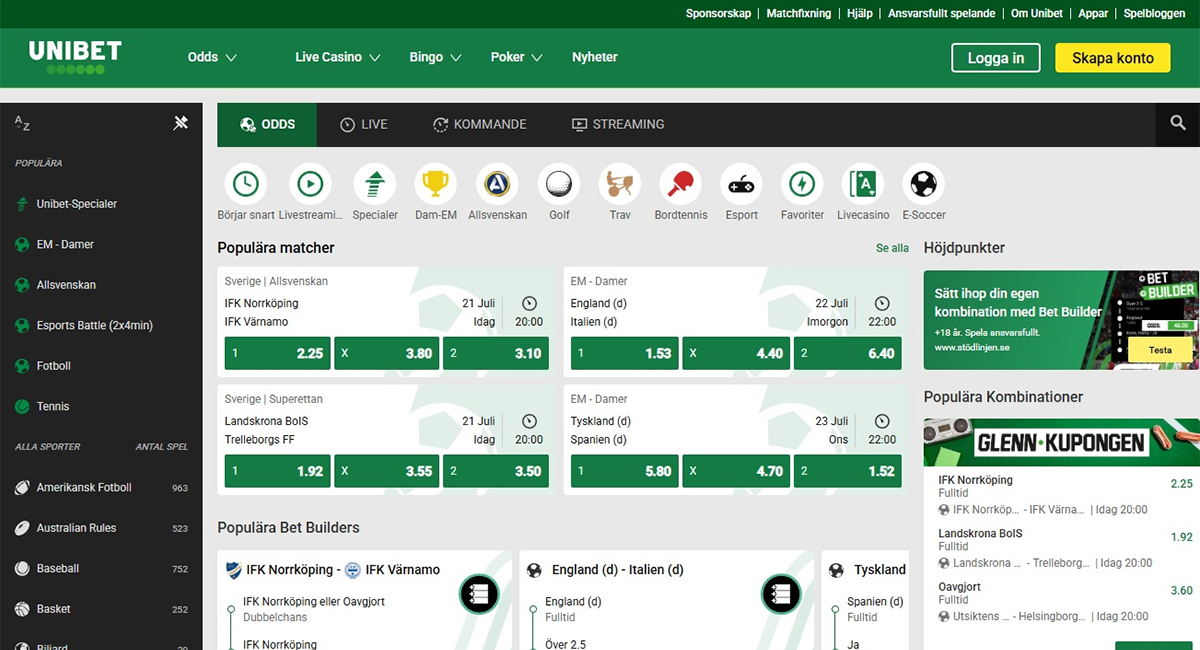Click the Se alla link
1200x650 pixels.
point(892,248)
